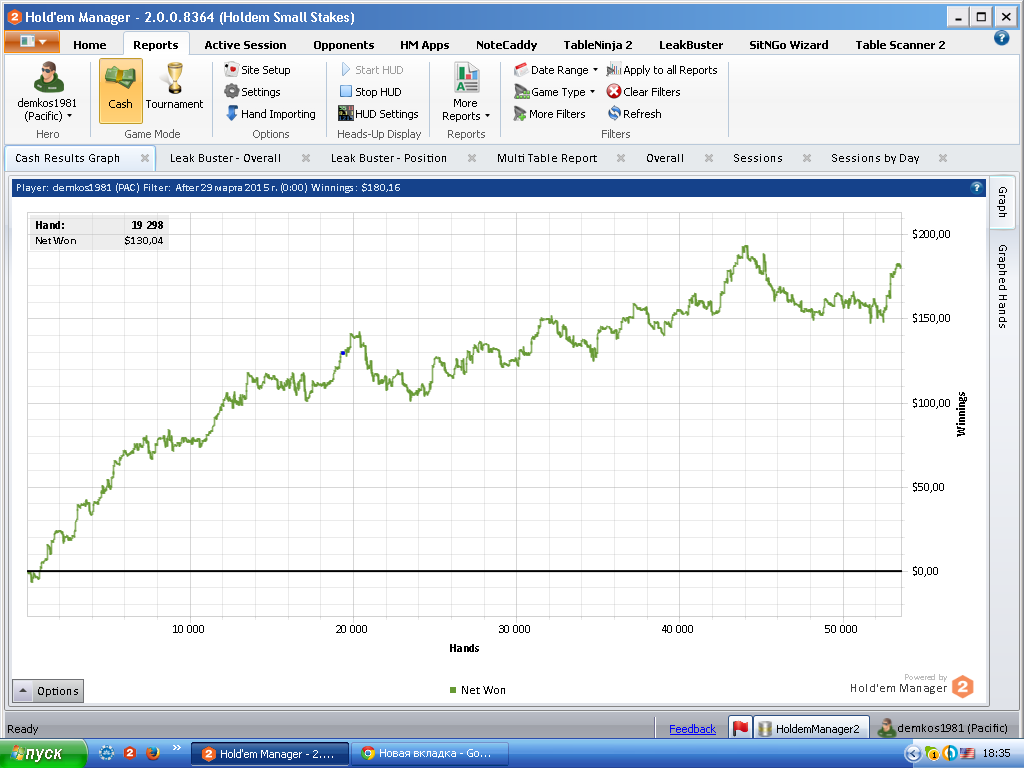Switch to Leak Buster - Overall report
This screenshot has height=768, width=1024.
pos(225,158)
